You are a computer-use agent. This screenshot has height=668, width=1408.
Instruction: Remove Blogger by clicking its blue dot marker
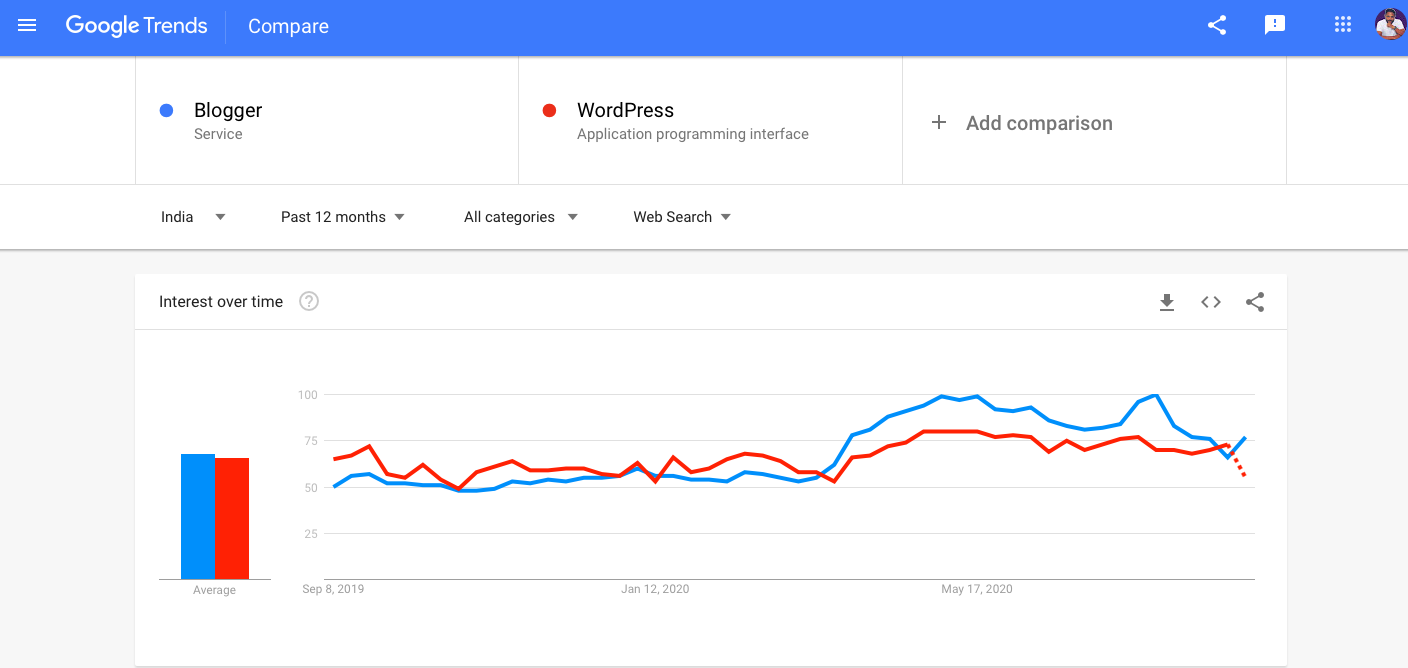166,110
